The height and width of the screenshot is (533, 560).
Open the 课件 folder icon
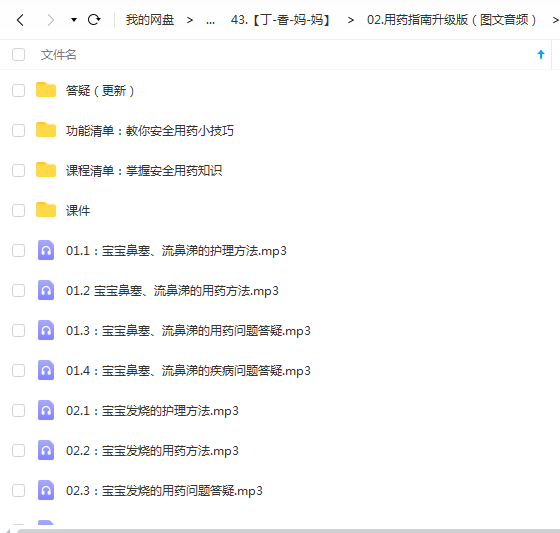[46, 210]
